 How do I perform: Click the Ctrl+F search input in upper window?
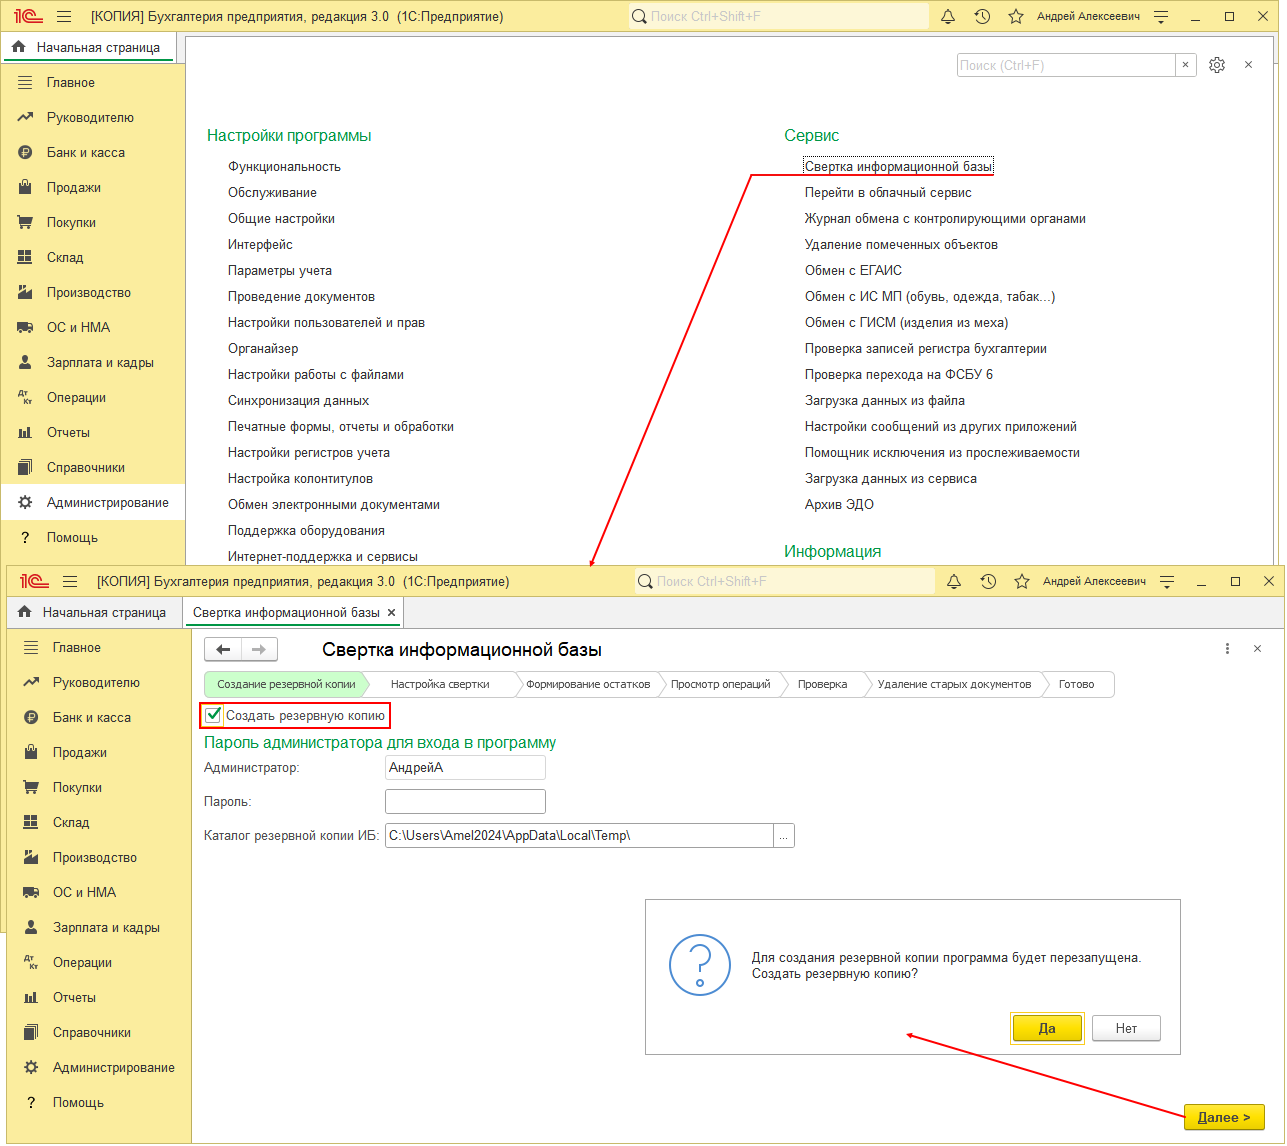tap(1066, 65)
